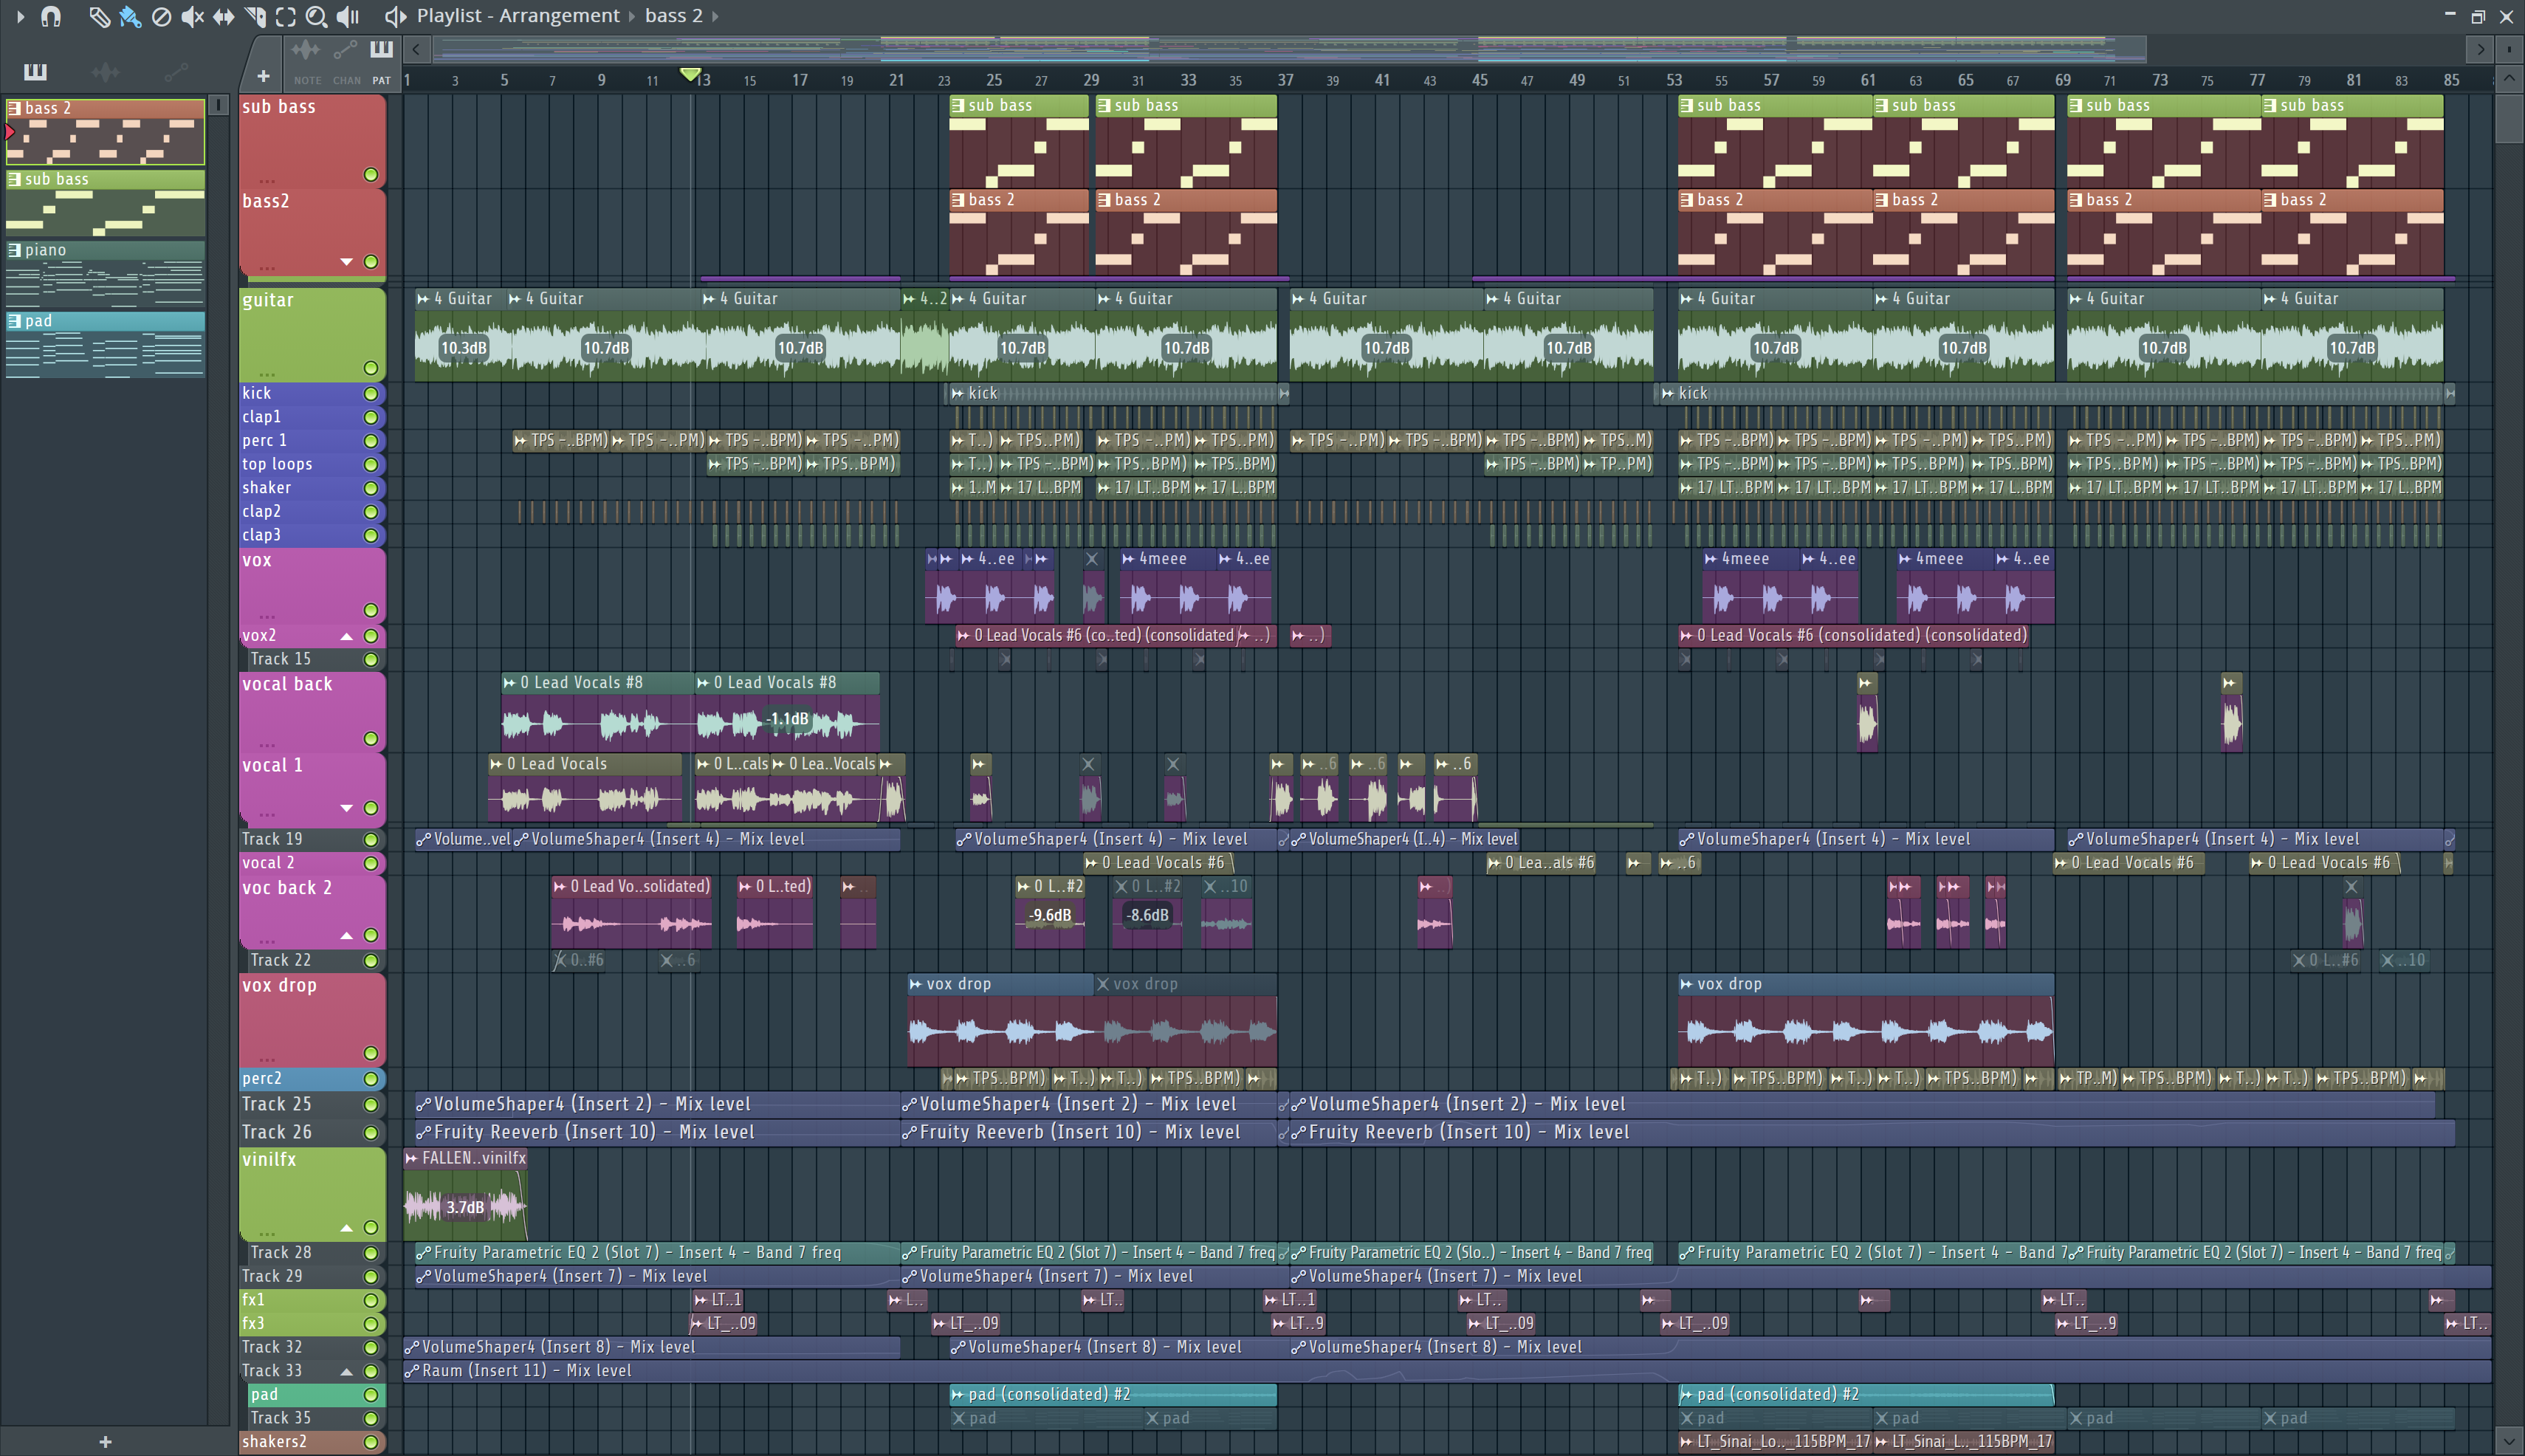2525x1456 pixels.
Task: Select the Delete tool
Action: (x=160, y=16)
